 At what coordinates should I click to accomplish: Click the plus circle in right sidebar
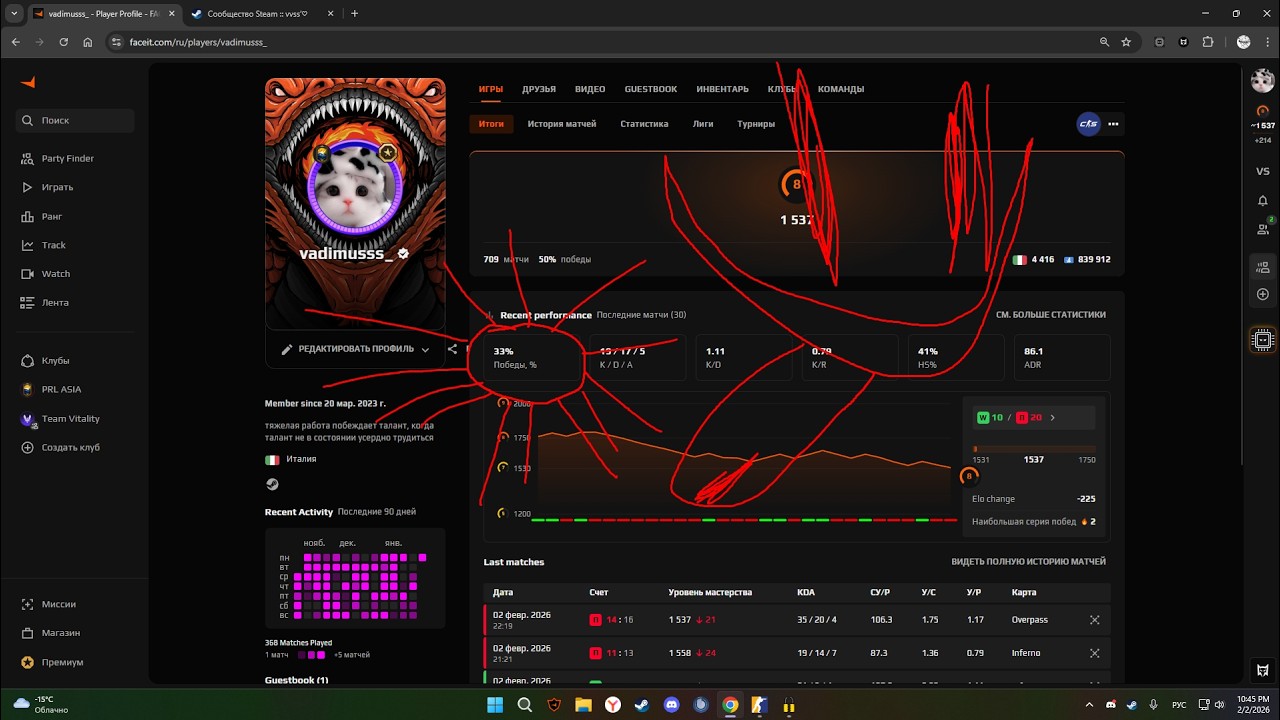tap(1263, 295)
